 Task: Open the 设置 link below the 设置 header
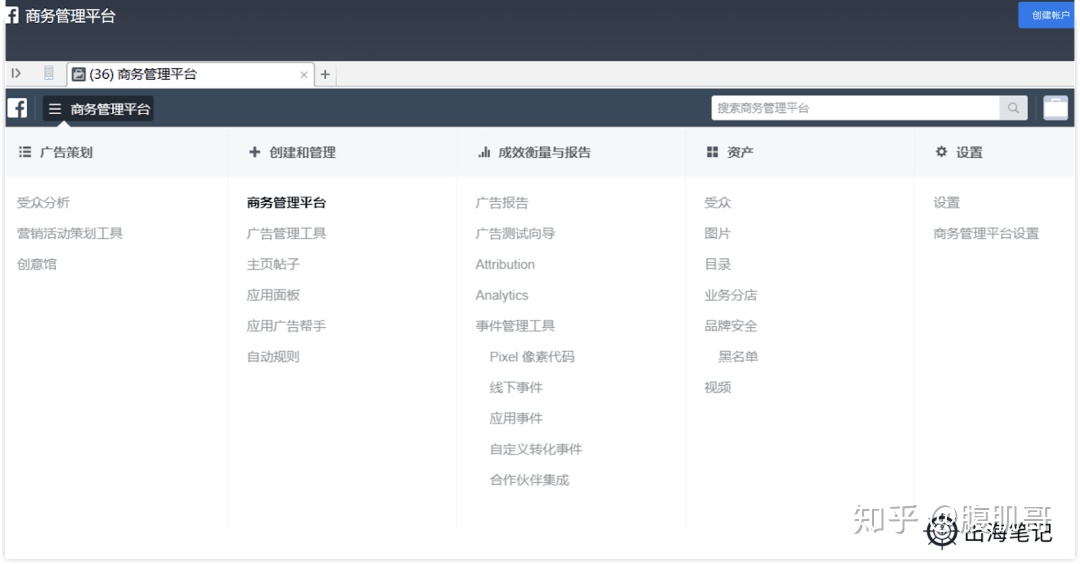pyautogui.click(x=946, y=202)
